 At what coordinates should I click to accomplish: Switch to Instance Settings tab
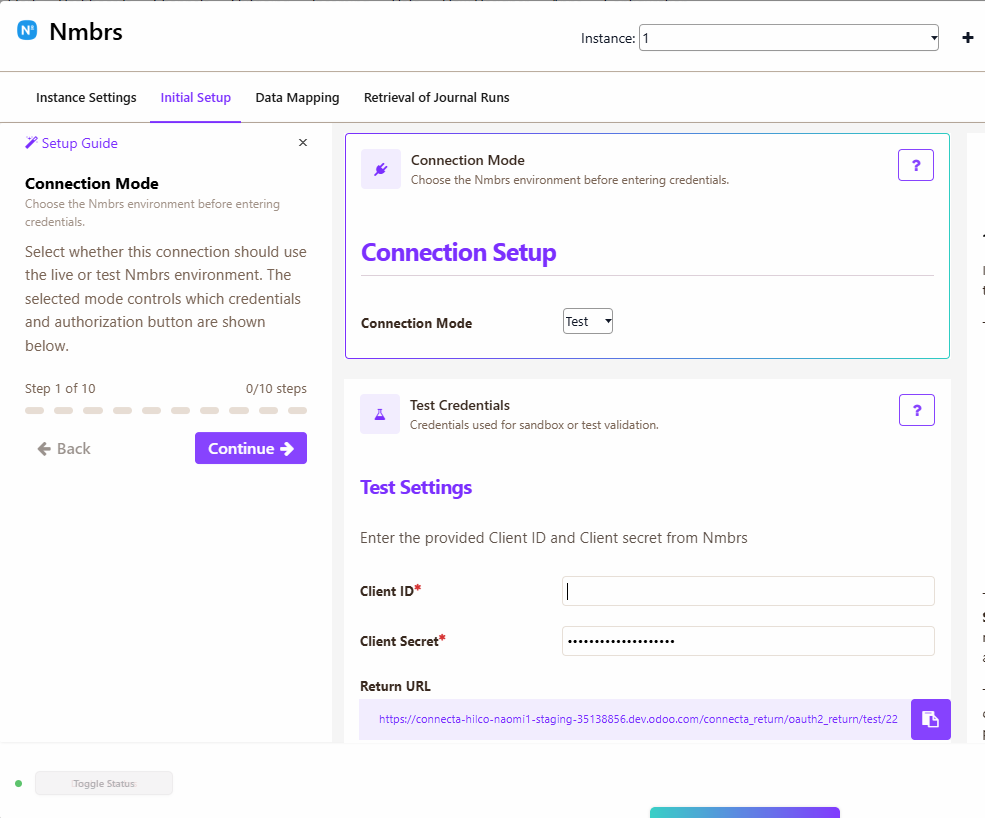86,97
